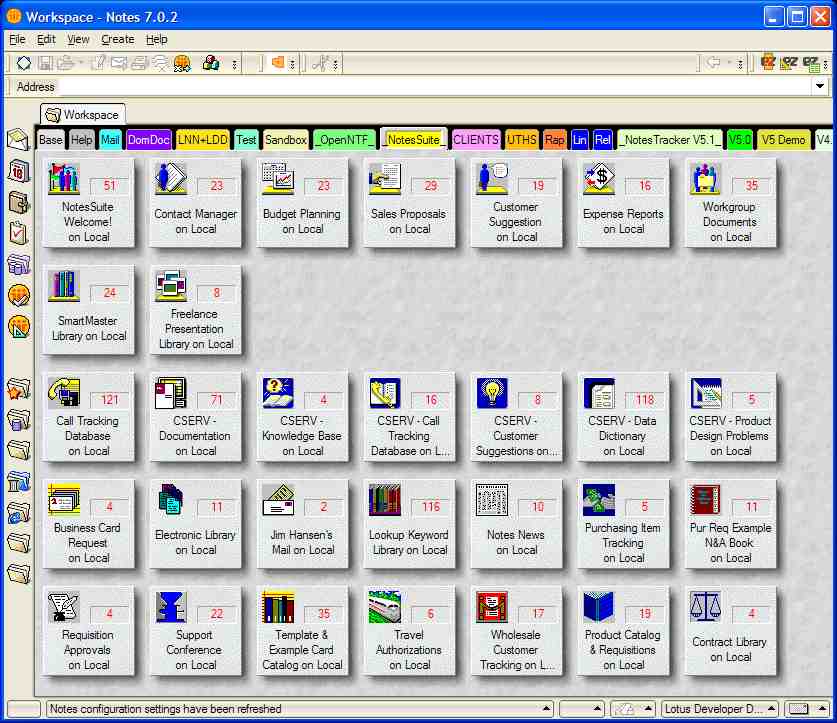This screenshot has width=837, height=723.
Task: Click the colored cubes toolbar icon
Action: point(211,63)
